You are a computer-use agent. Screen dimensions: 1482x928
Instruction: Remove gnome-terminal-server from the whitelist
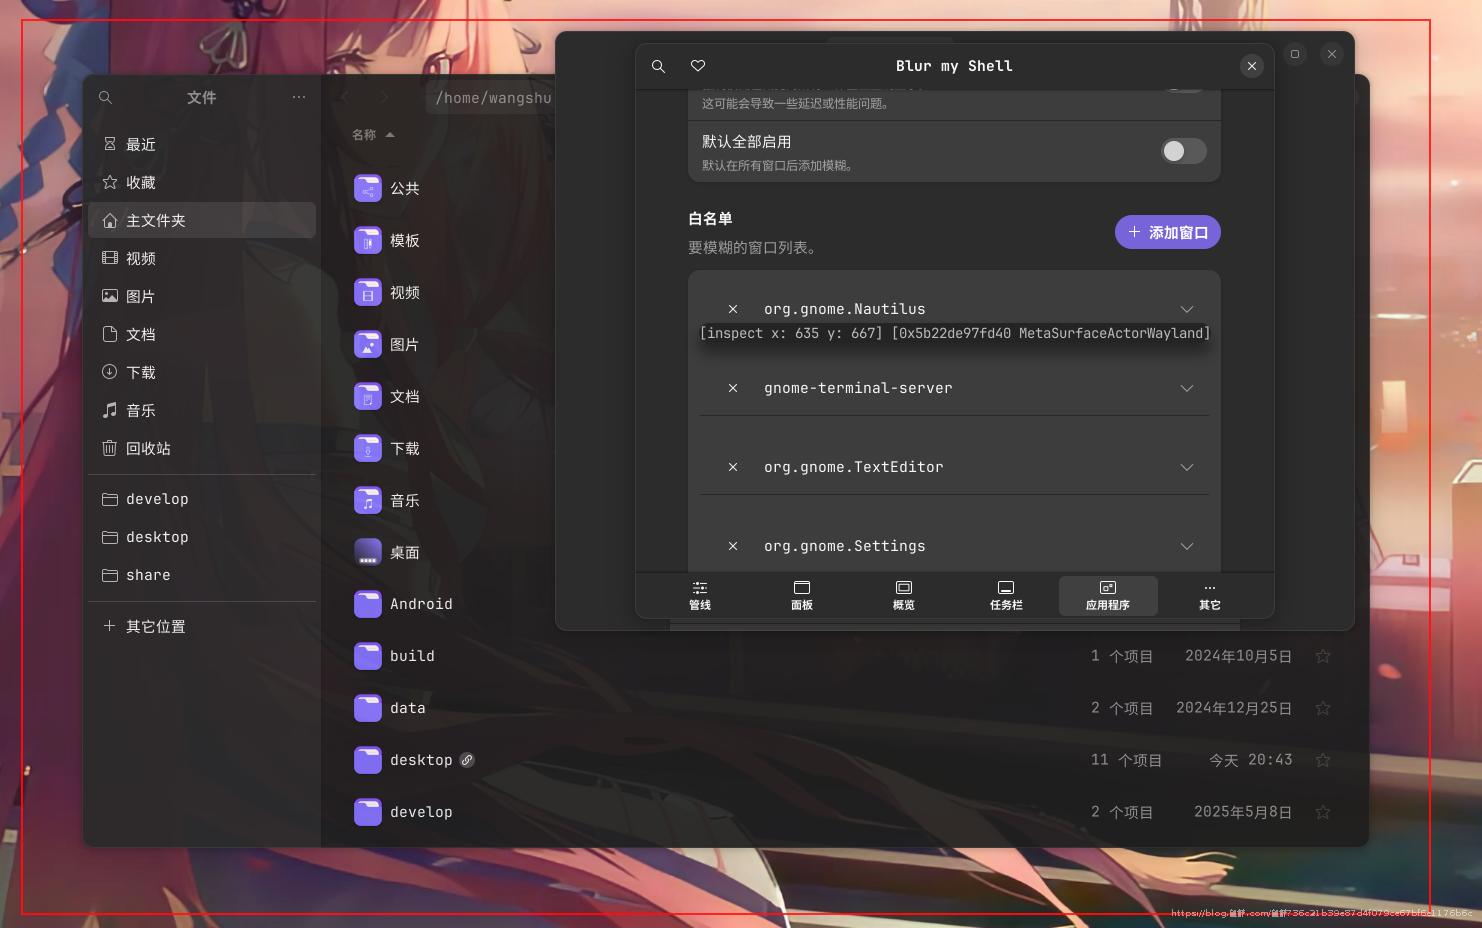(x=733, y=388)
